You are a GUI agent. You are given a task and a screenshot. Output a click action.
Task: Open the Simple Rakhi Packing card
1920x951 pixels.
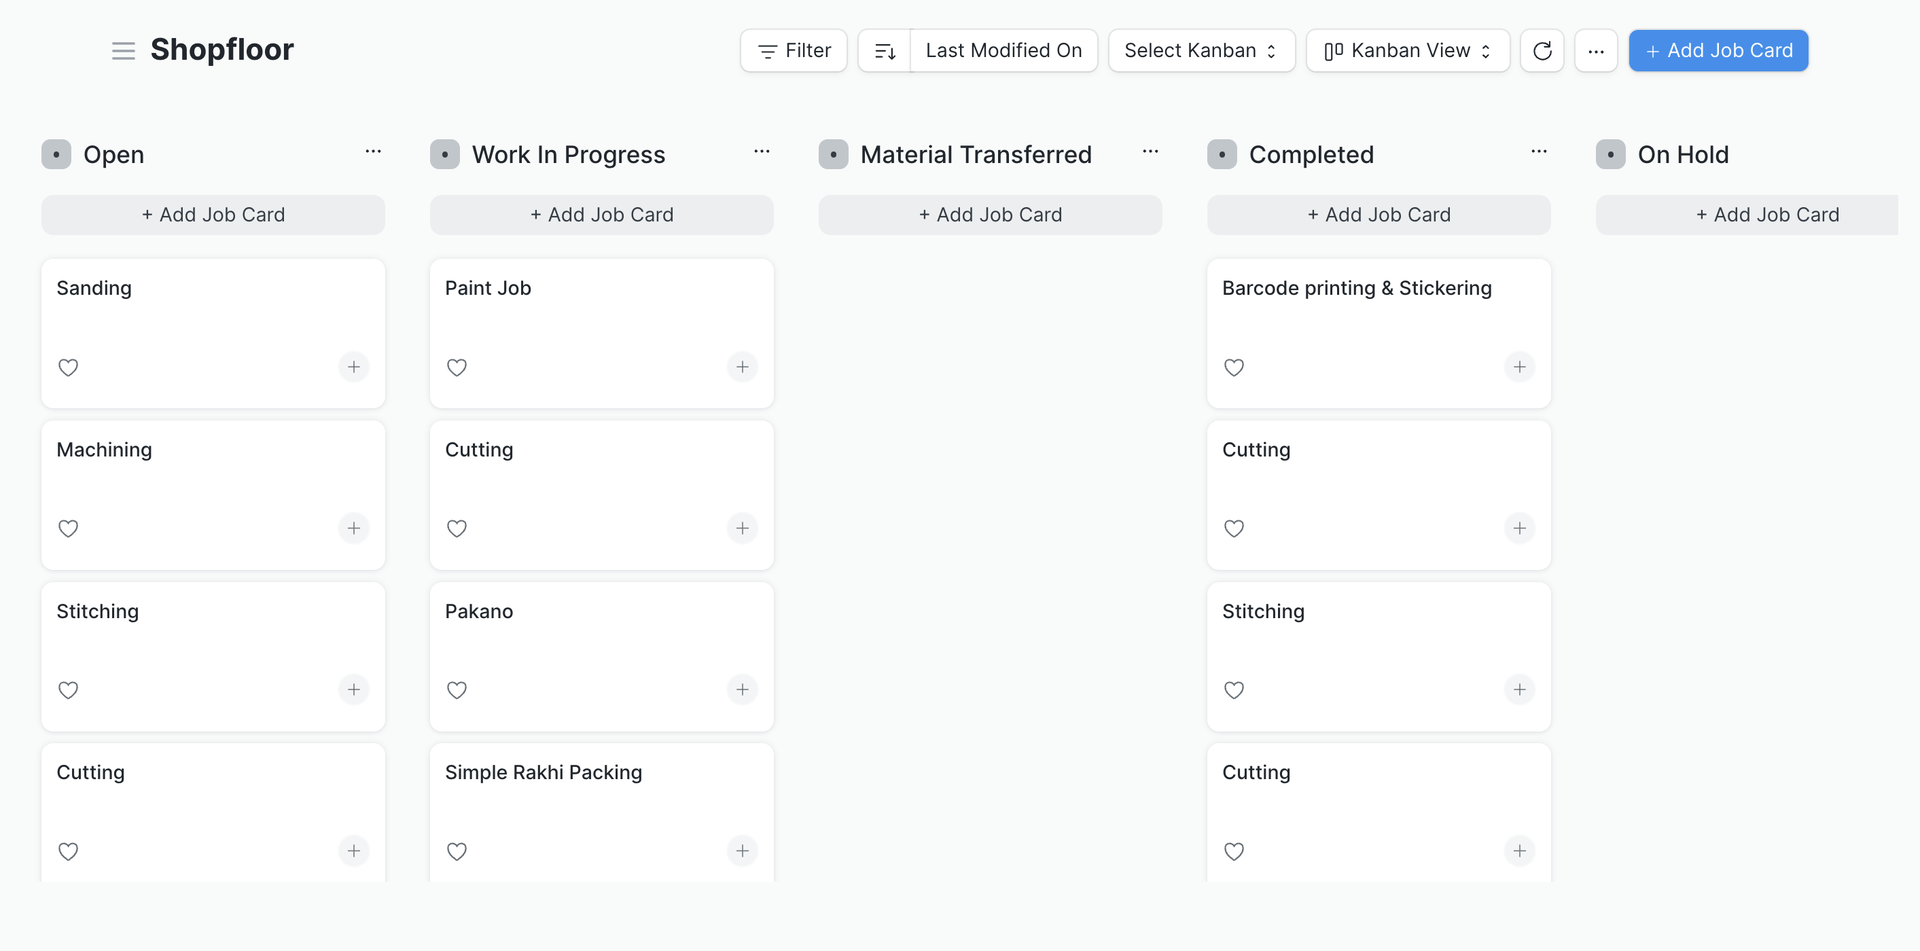(543, 773)
